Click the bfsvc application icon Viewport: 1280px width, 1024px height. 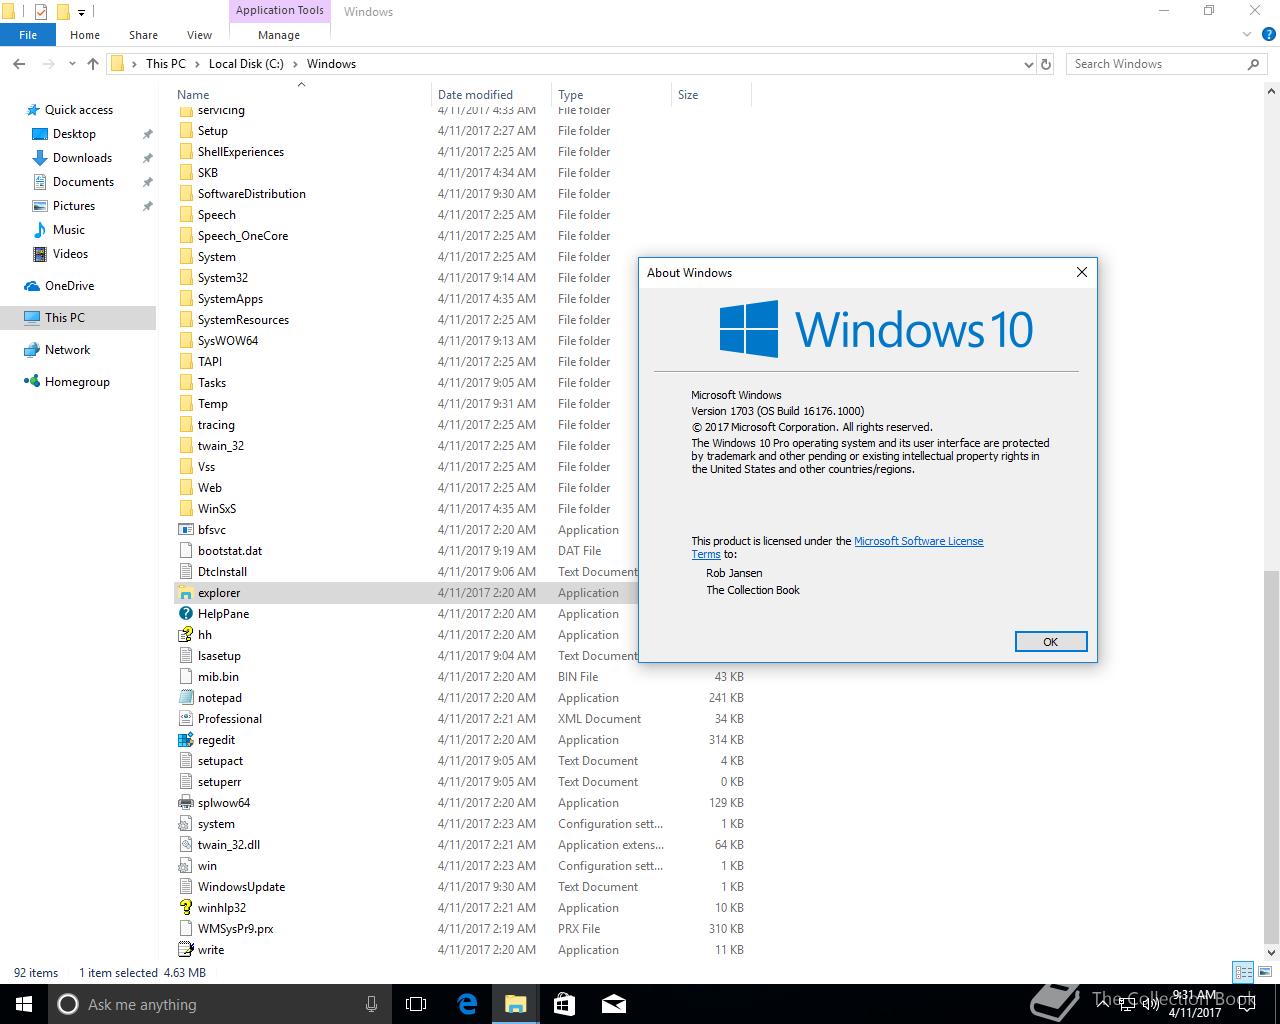pyautogui.click(x=185, y=530)
